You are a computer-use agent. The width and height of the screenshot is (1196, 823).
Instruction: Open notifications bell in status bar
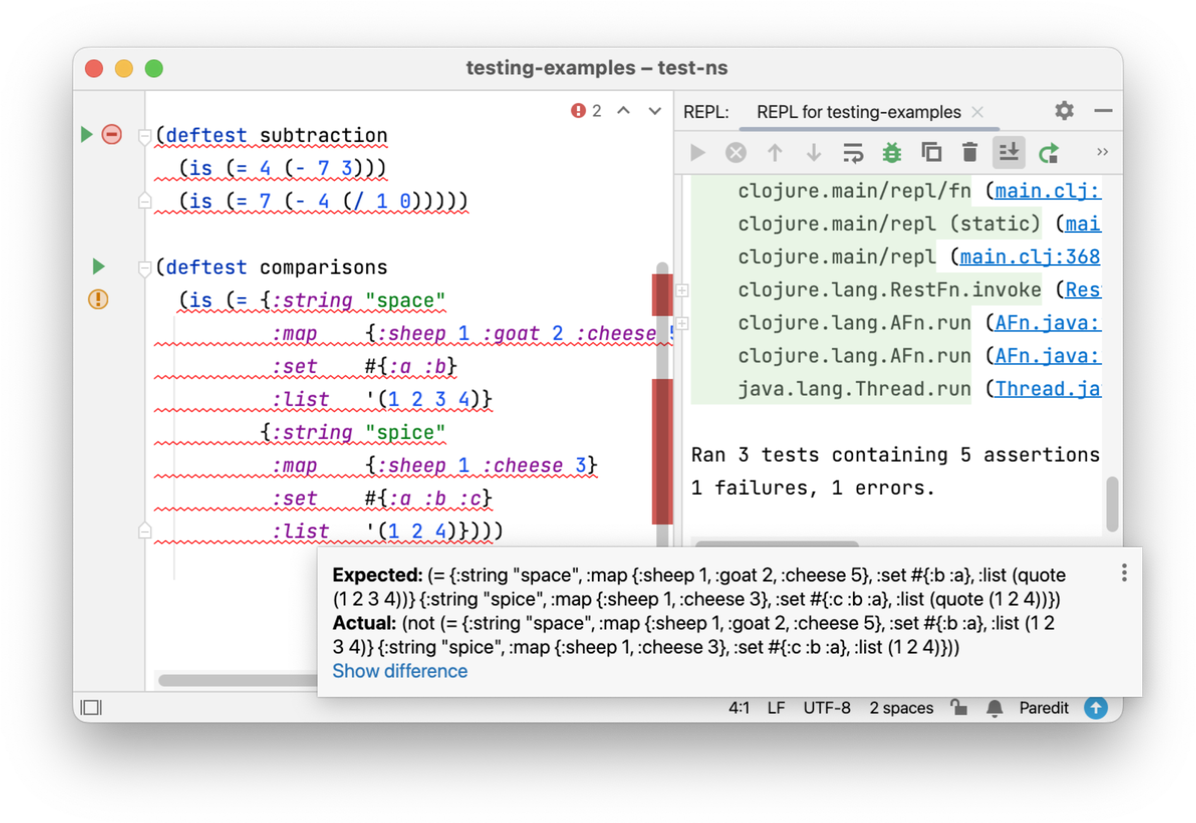point(995,709)
